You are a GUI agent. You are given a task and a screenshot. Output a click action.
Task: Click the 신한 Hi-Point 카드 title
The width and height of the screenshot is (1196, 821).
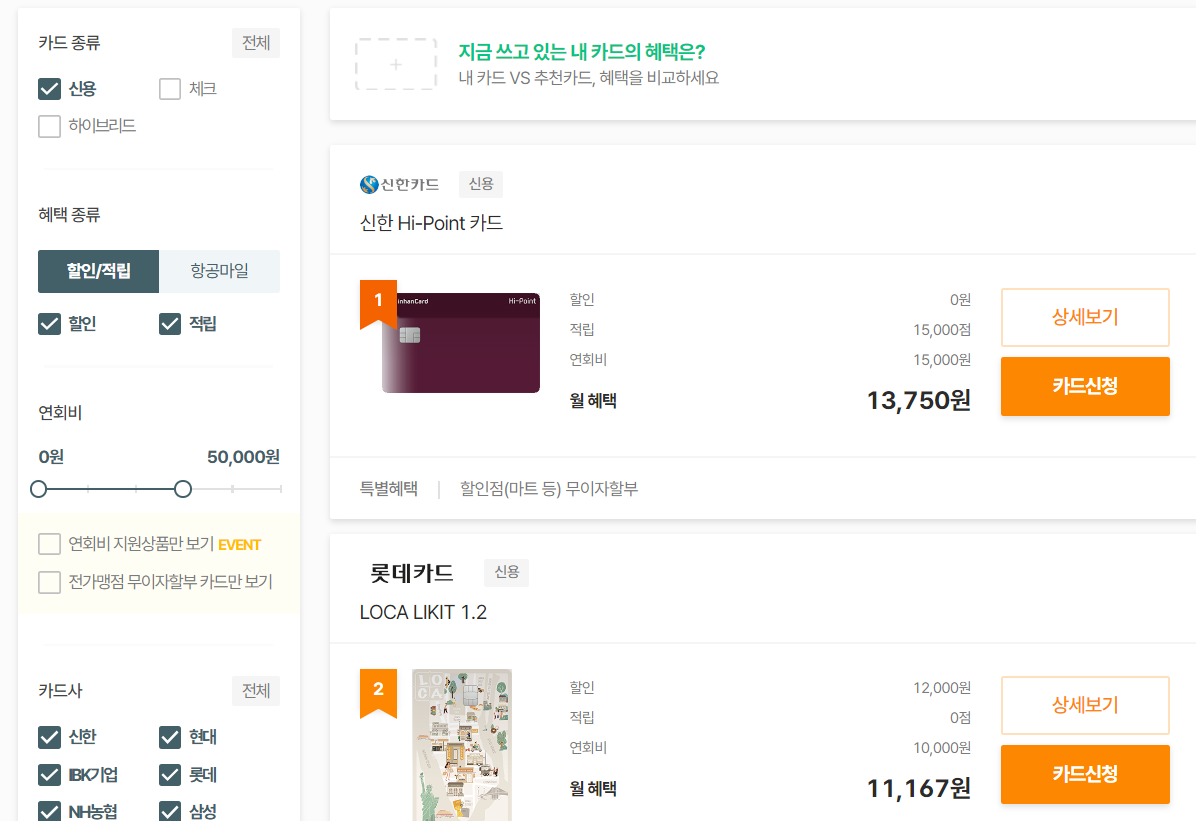pyautogui.click(x=431, y=224)
